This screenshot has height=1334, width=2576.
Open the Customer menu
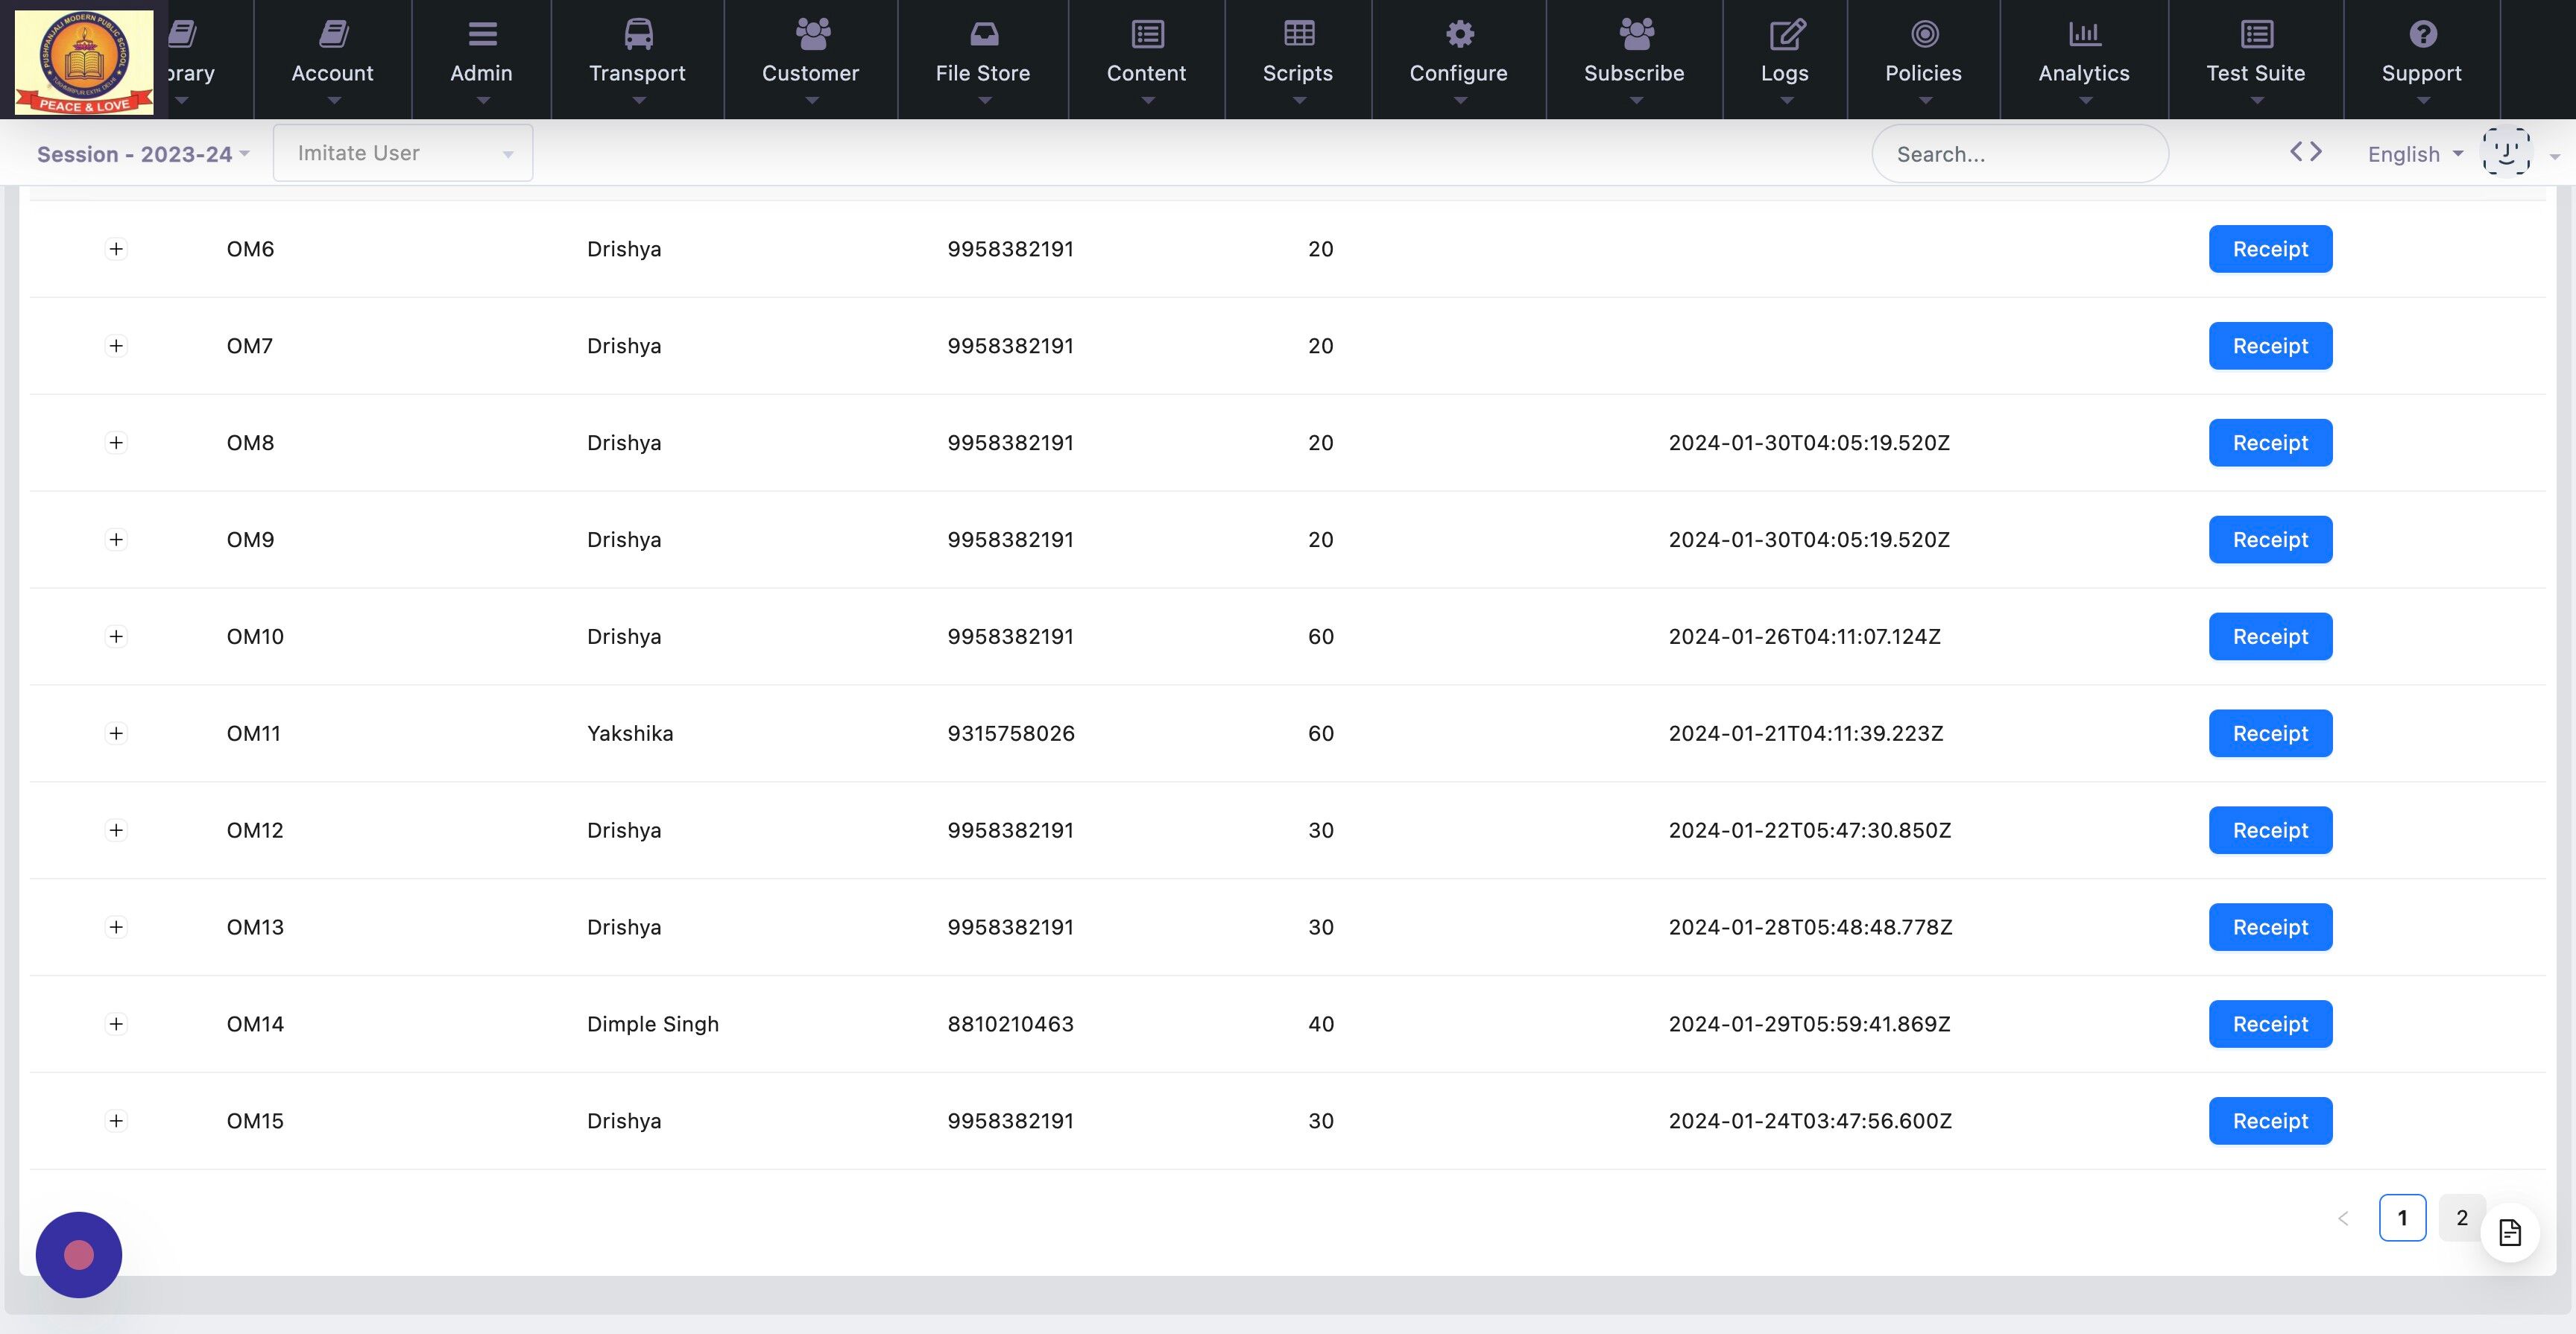click(811, 60)
